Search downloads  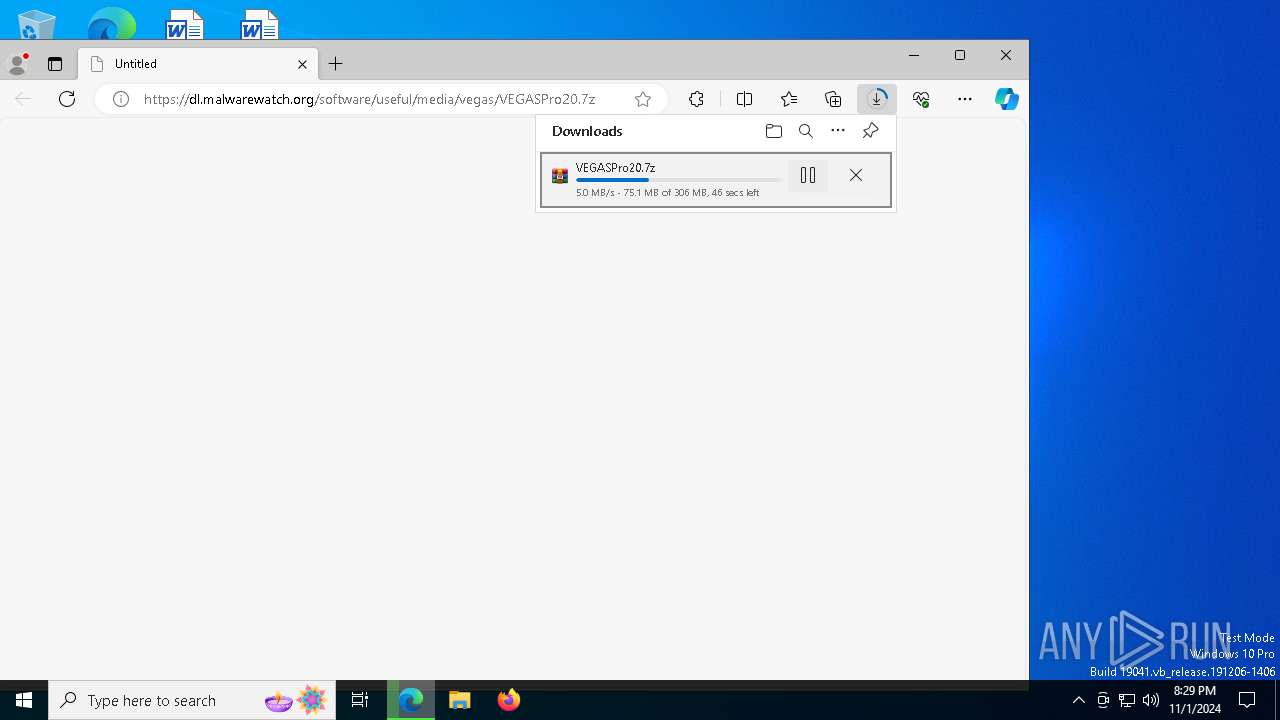806,131
